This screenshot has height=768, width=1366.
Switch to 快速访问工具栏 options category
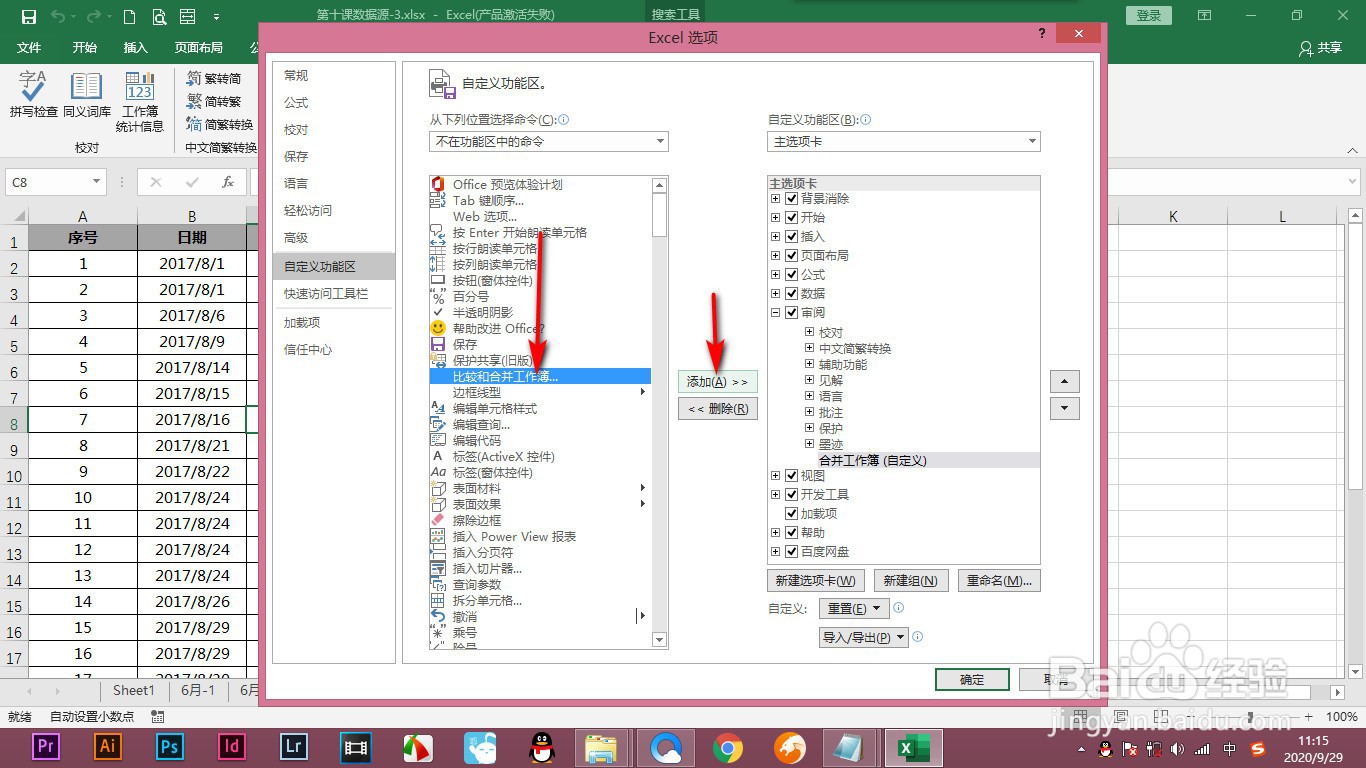point(334,294)
